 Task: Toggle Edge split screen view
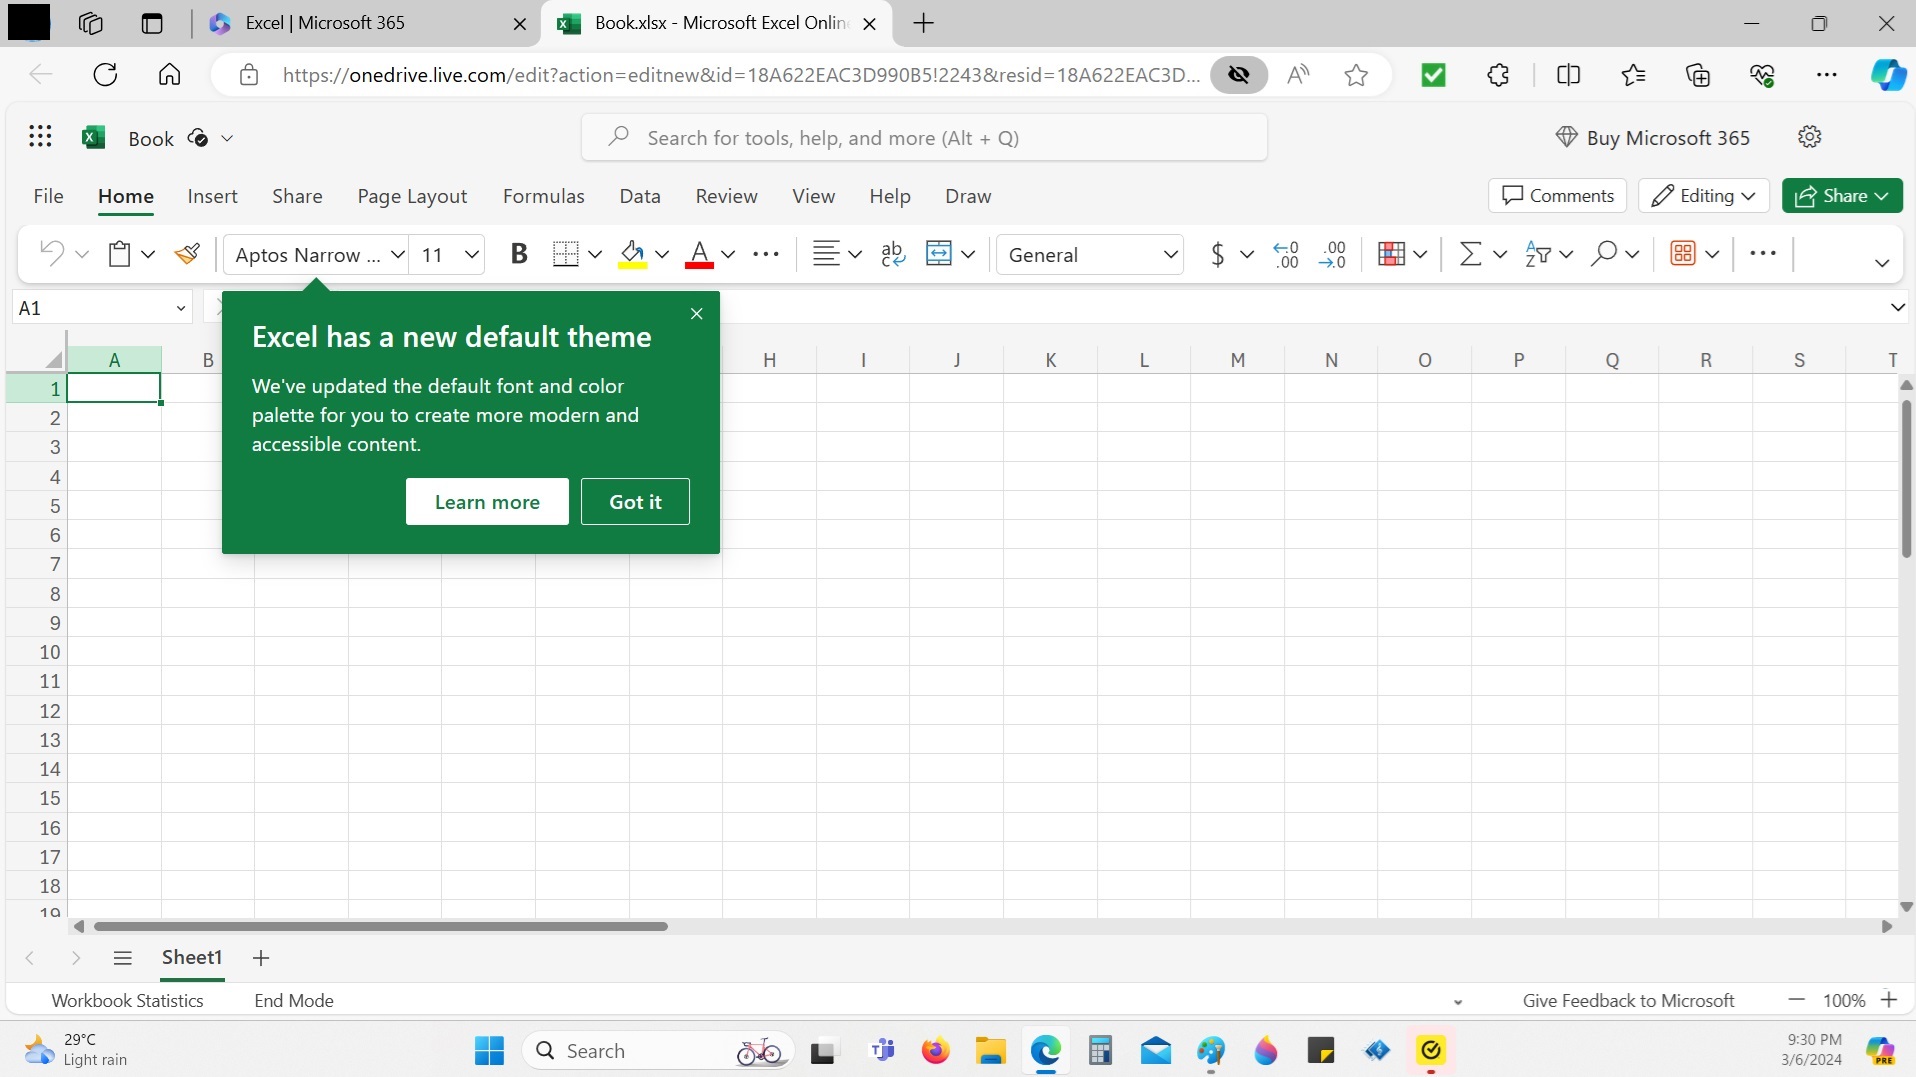coord(1568,75)
